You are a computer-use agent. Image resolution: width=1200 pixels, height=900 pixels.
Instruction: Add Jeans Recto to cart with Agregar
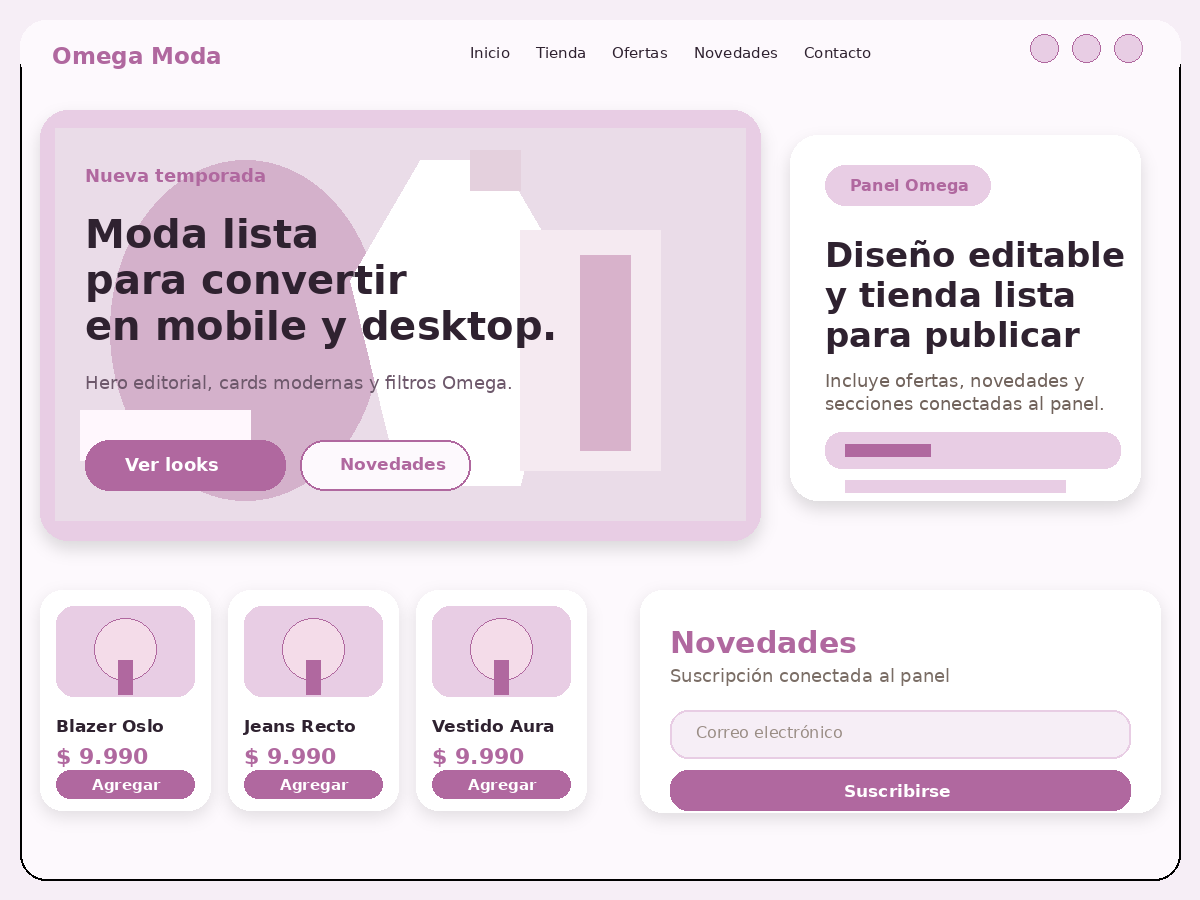313,784
